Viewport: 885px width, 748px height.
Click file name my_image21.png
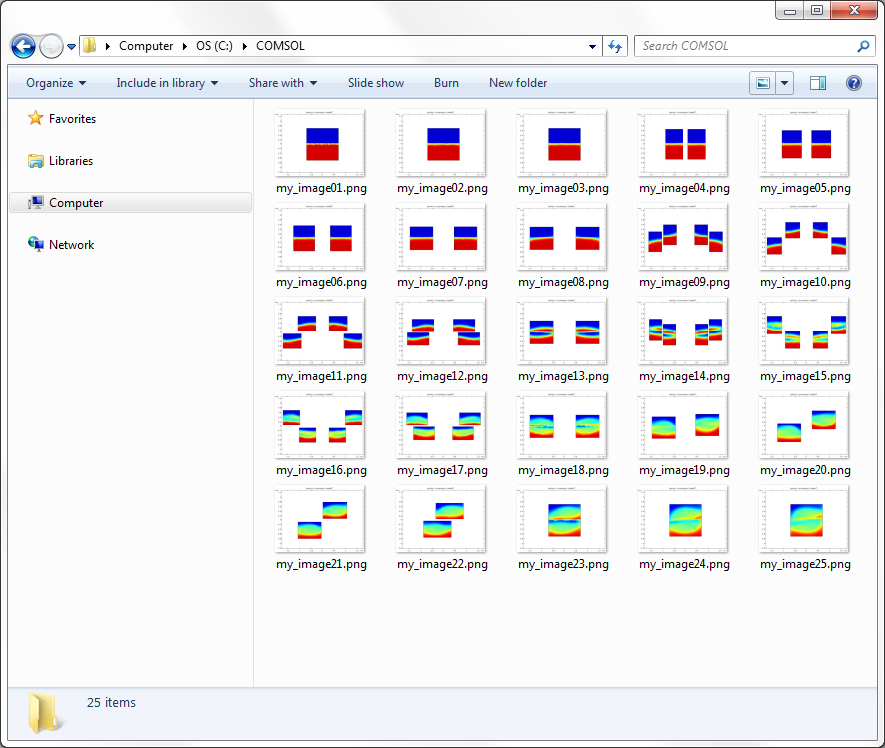[x=321, y=565]
